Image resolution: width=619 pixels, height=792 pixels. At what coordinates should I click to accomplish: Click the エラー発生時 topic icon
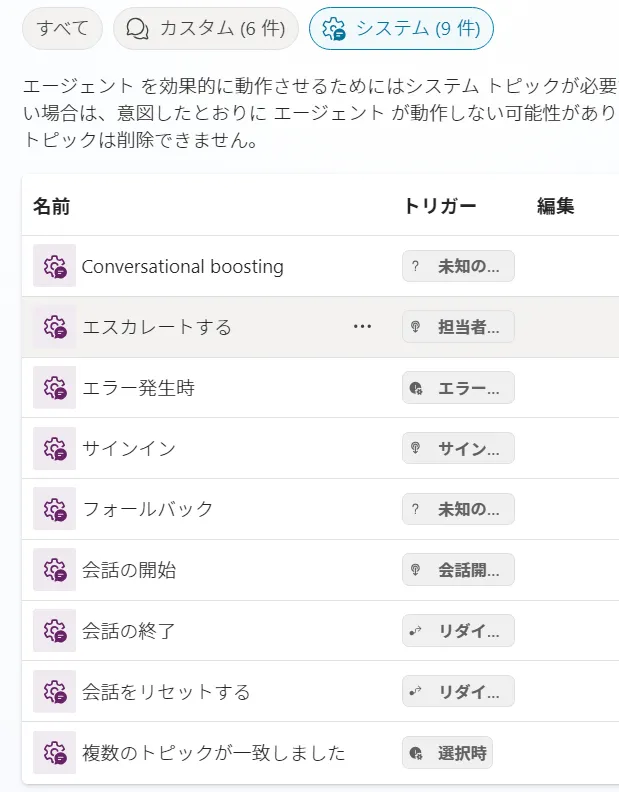(x=54, y=388)
